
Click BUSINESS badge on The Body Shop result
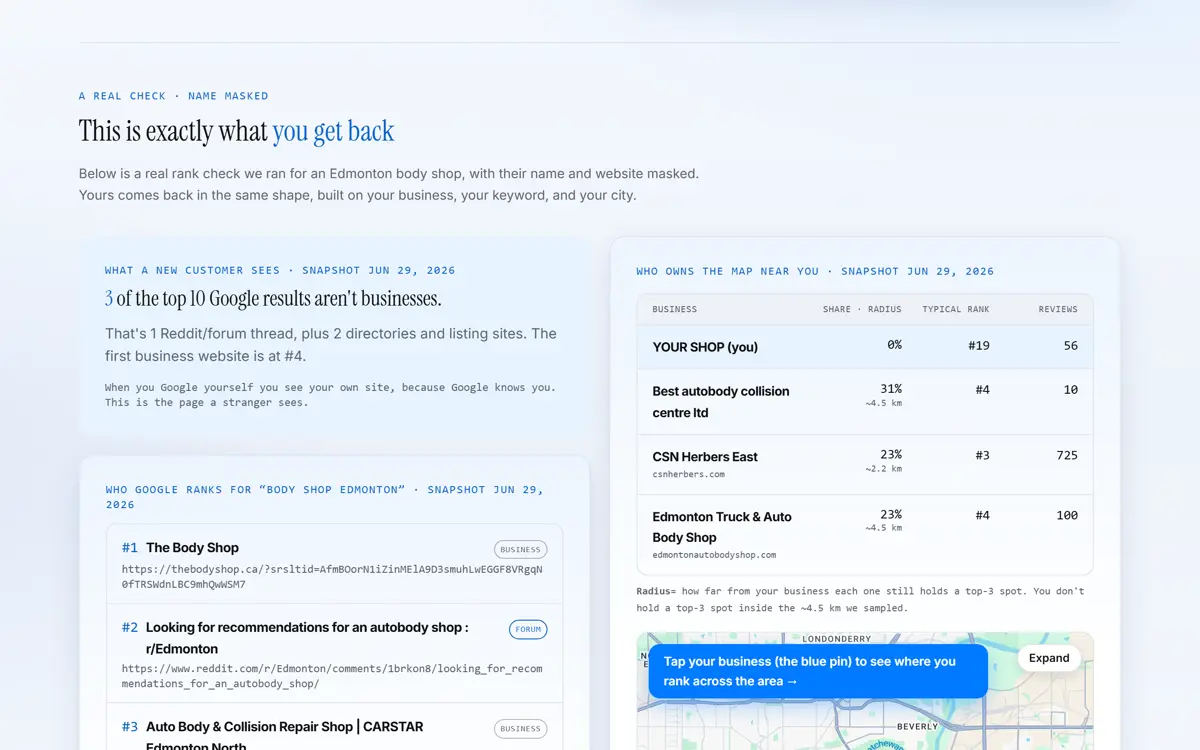[520, 549]
